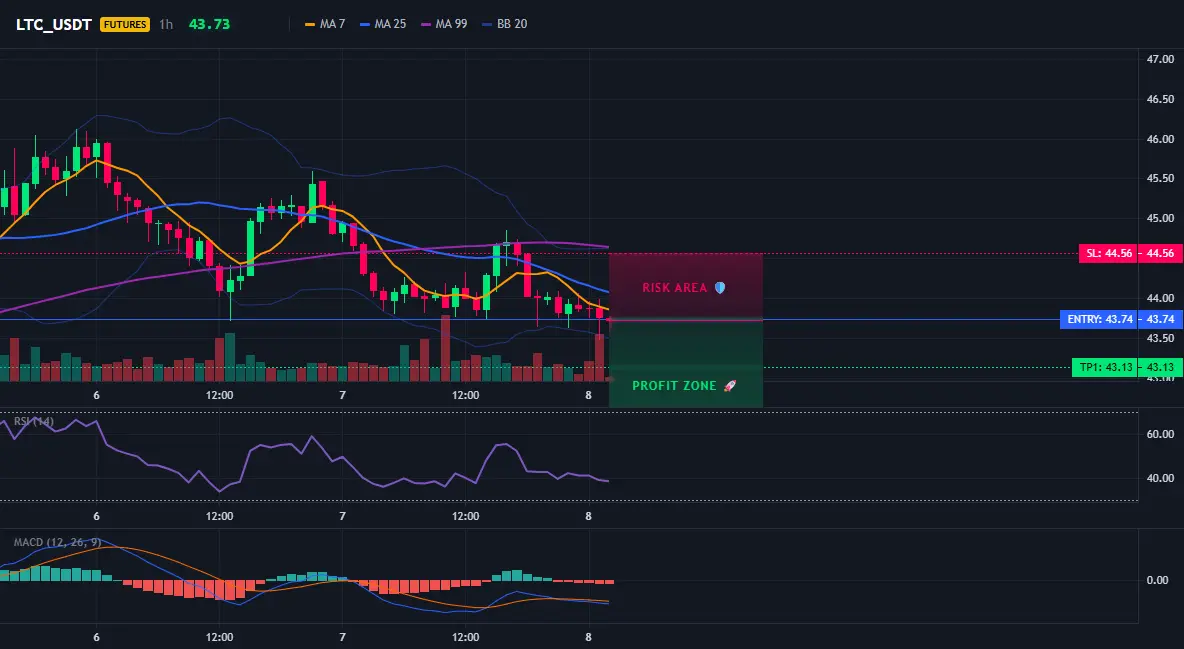Click the shield icon next to RISK AREA

[720, 288]
